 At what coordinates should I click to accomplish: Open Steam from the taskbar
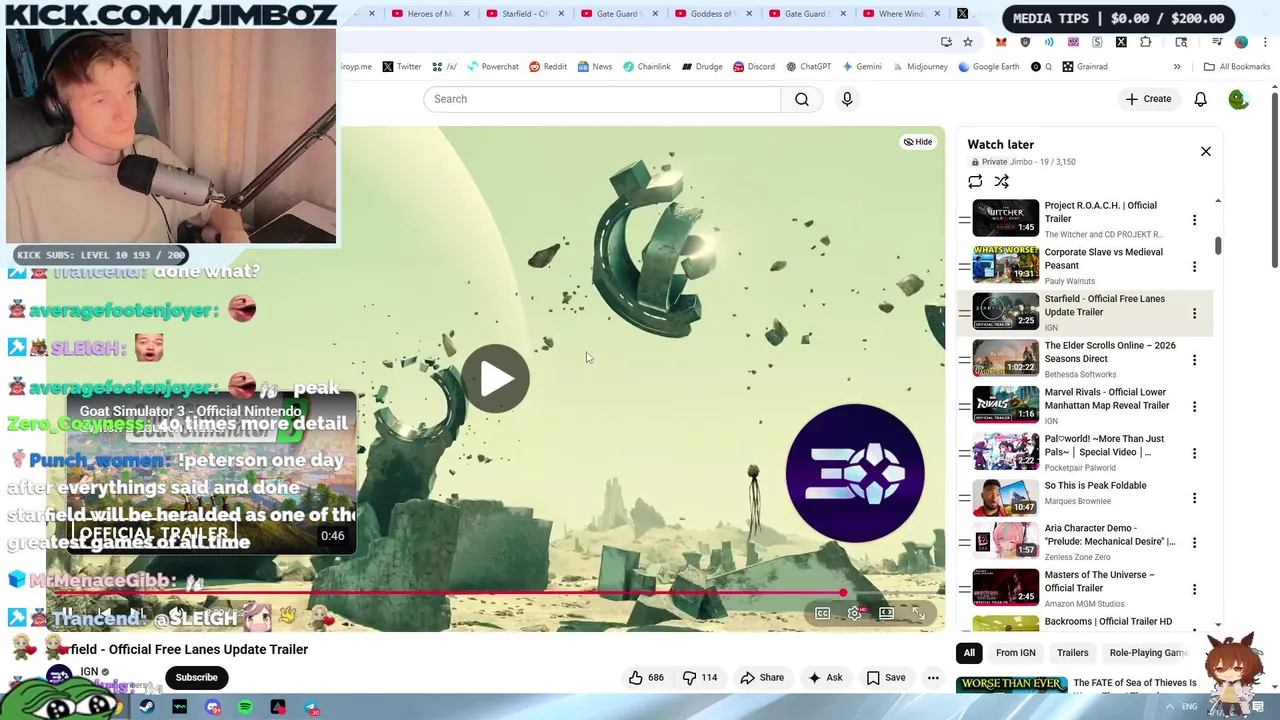(x=147, y=707)
